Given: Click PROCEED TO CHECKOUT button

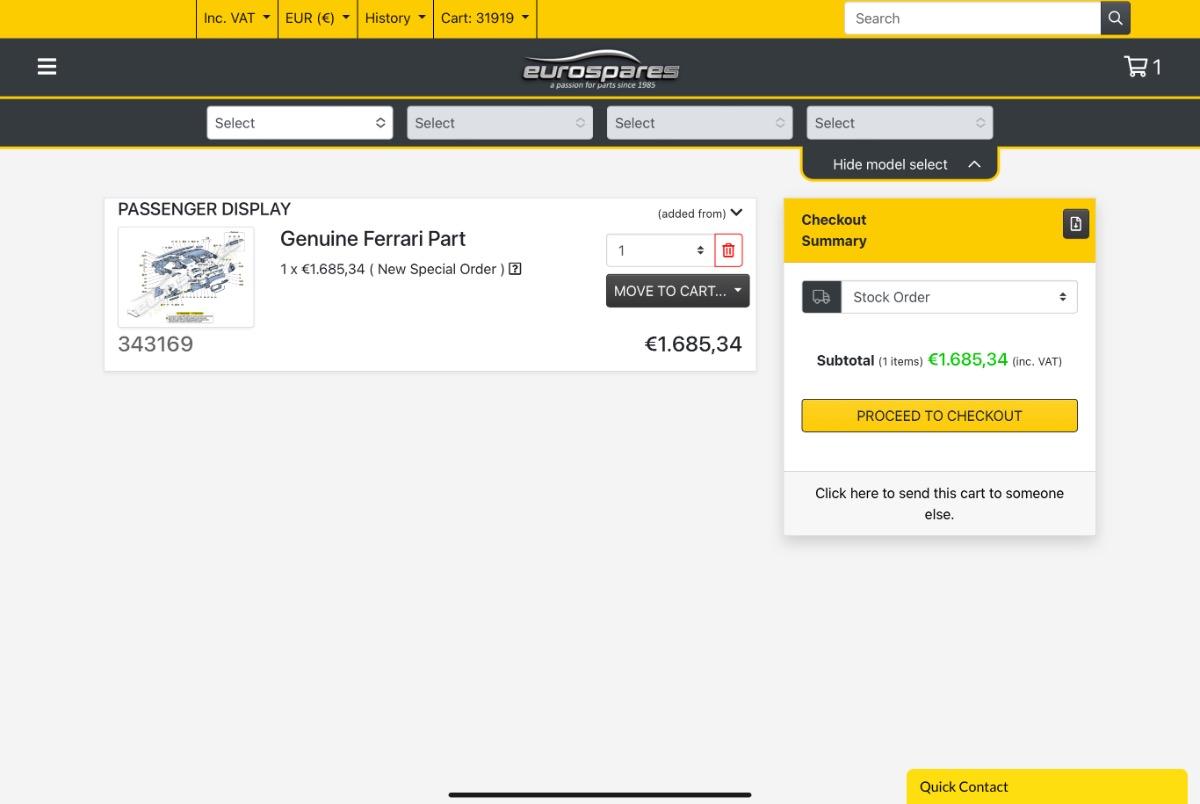Looking at the screenshot, I should point(939,416).
